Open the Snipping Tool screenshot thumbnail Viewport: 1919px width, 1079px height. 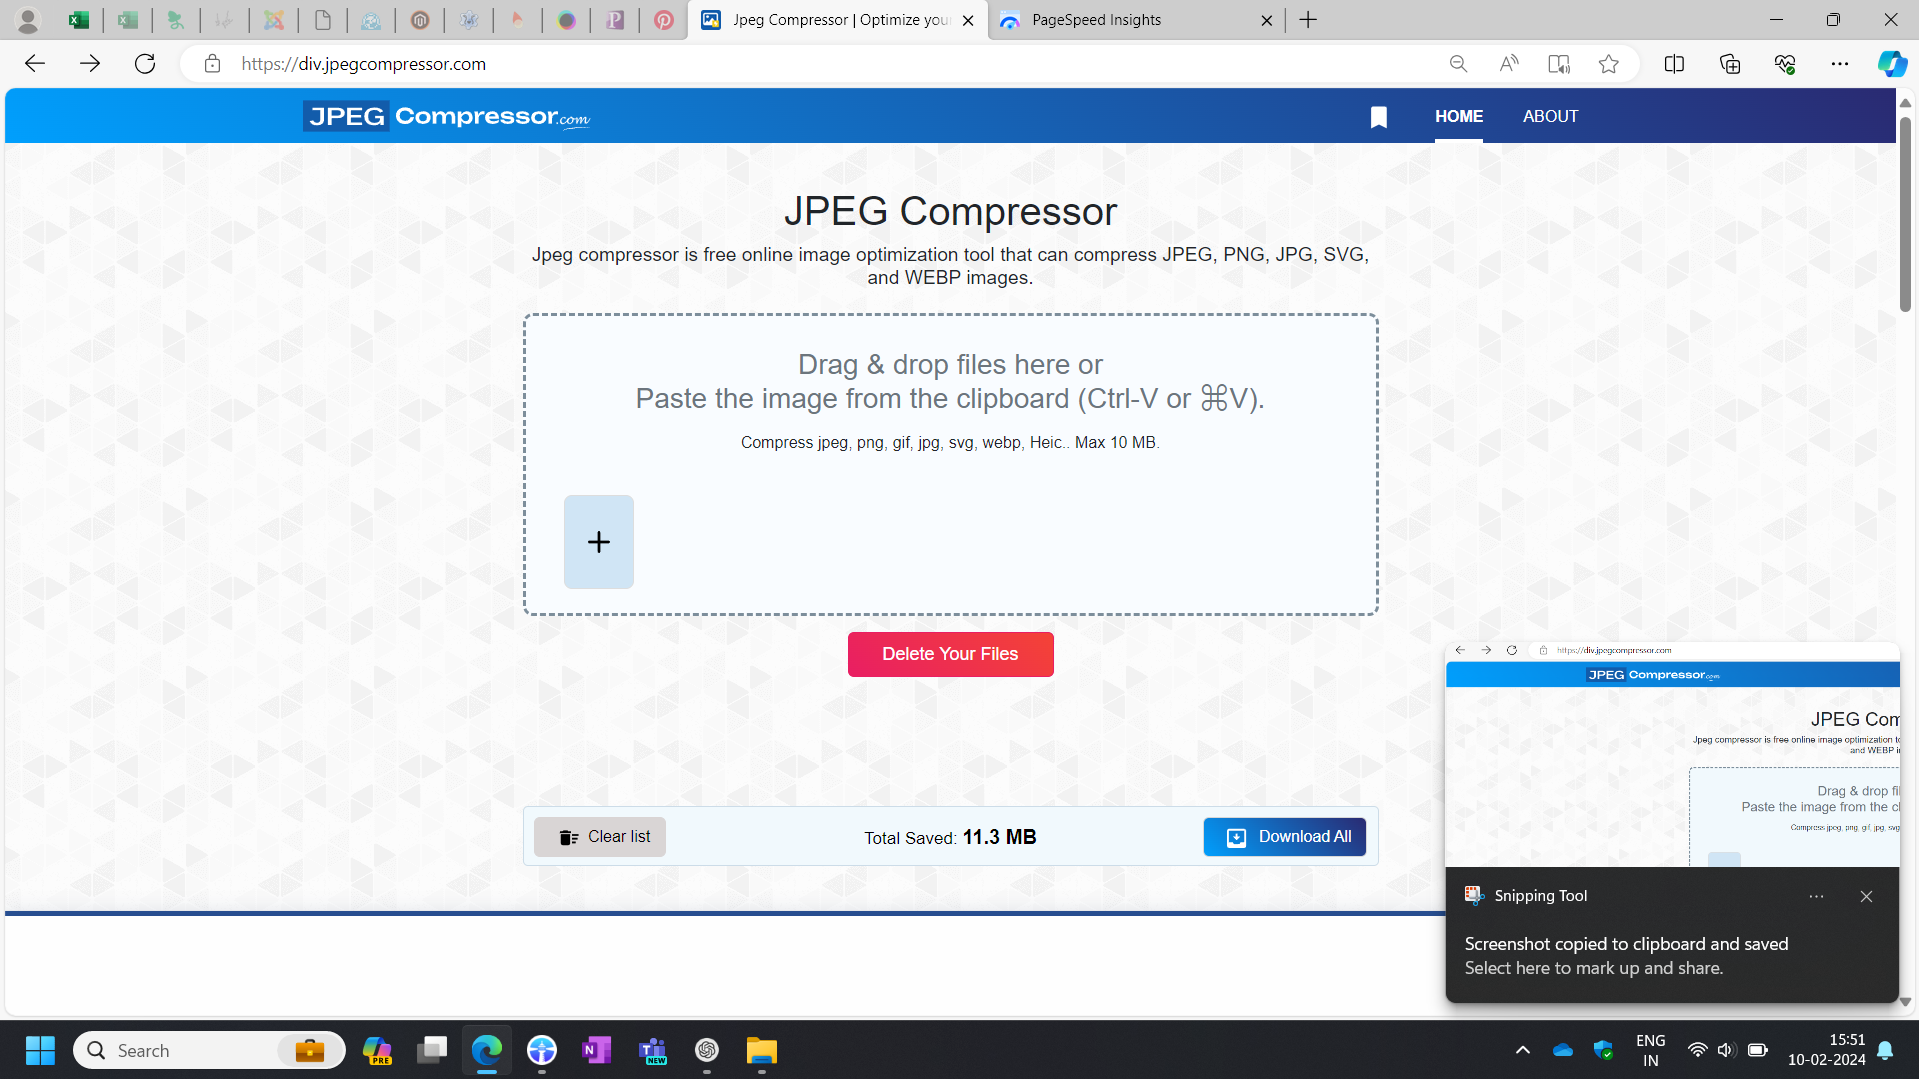pyautogui.click(x=1672, y=755)
